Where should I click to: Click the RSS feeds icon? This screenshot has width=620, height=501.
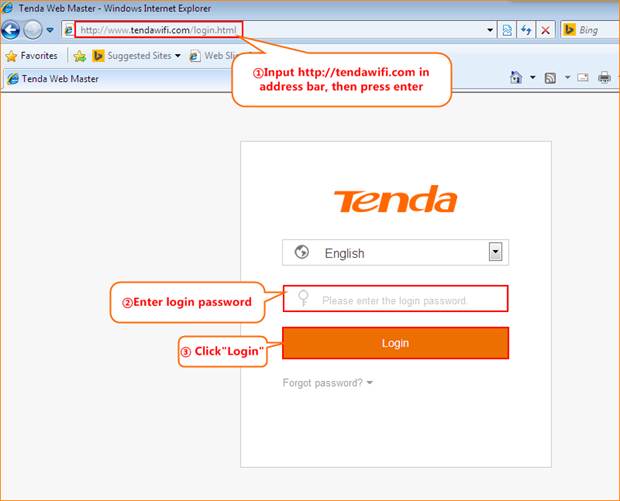click(x=550, y=78)
